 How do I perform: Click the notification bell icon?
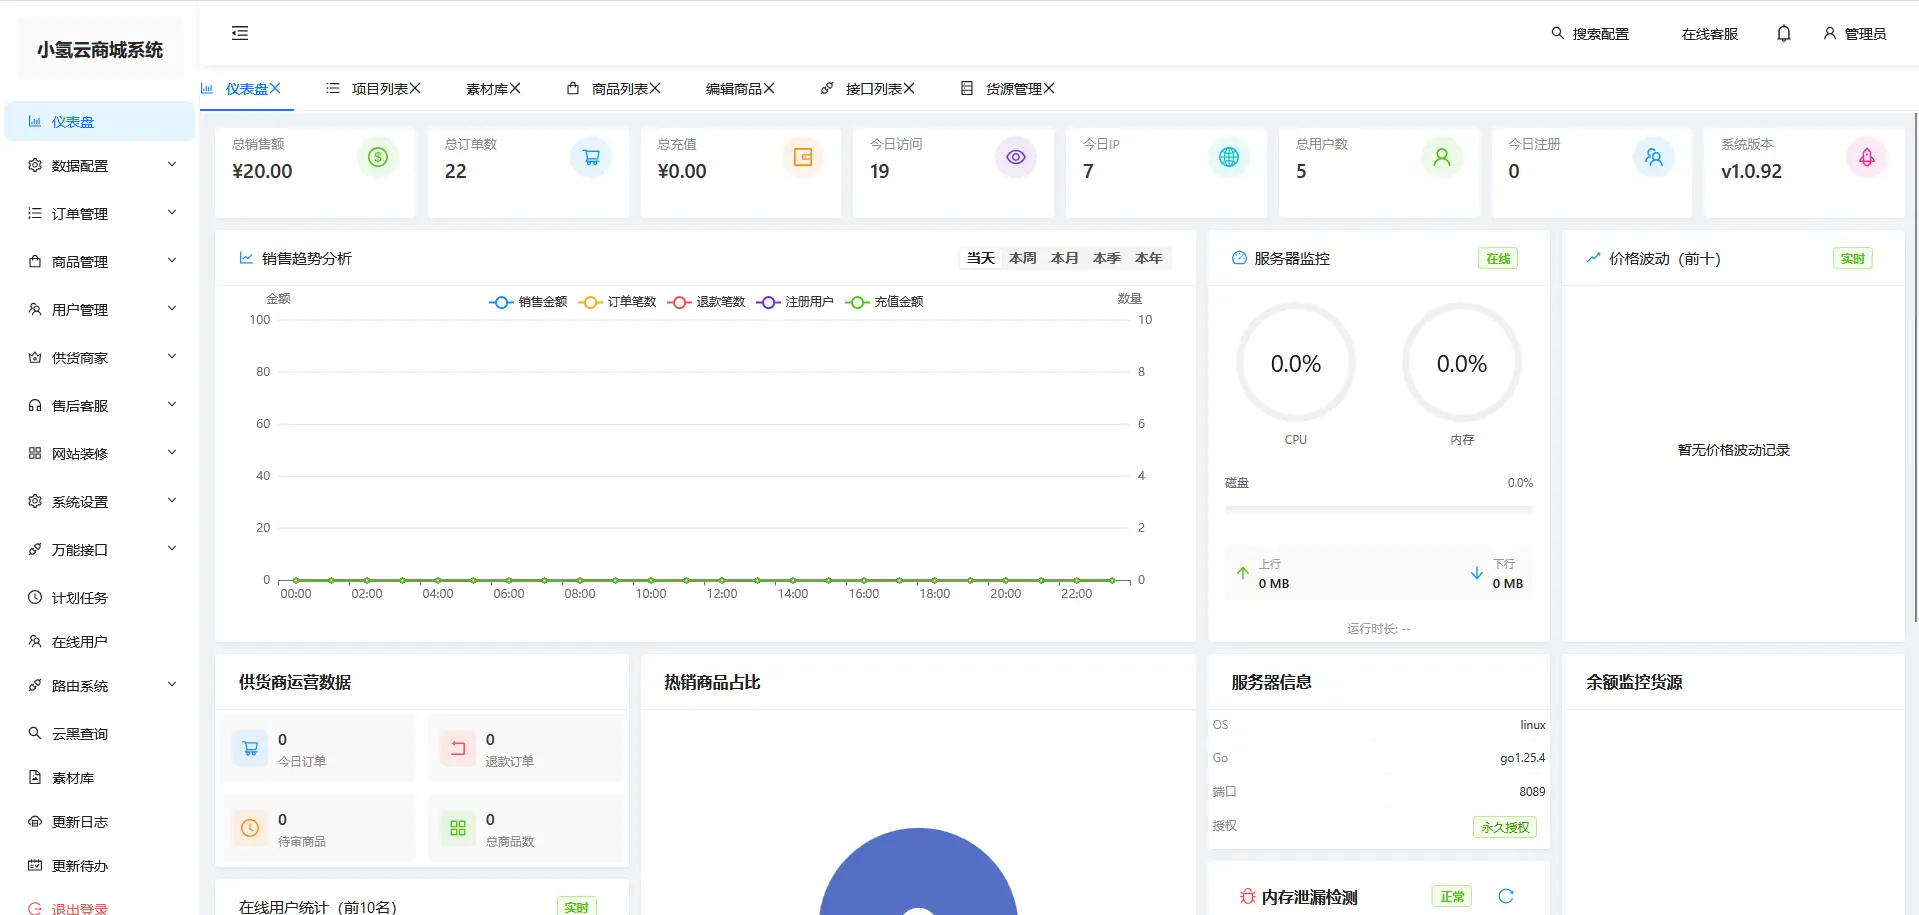coord(1784,33)
